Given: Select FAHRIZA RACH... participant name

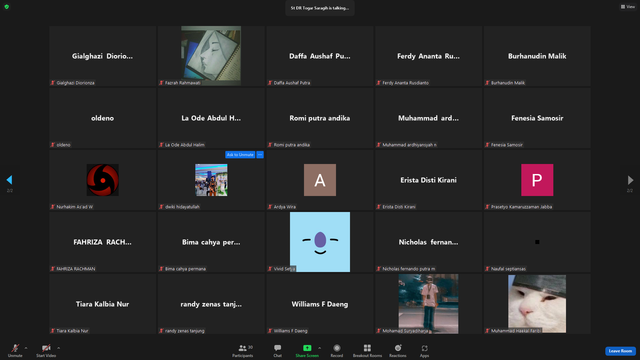Looking at the screenshot, I should tap(102, 242).
